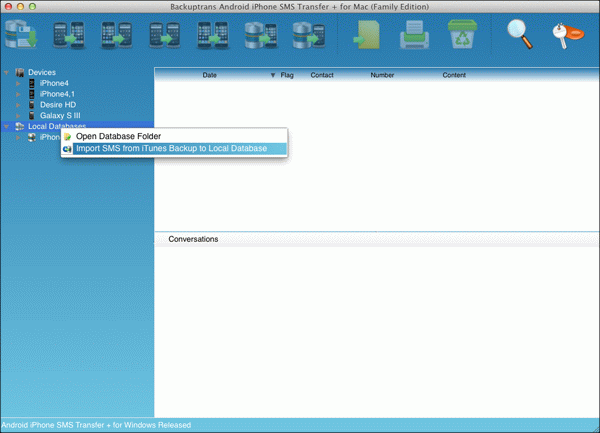Click the green recycle bin delete icon
The width and height of the screenshot is (600, 433).
[462, 34]
